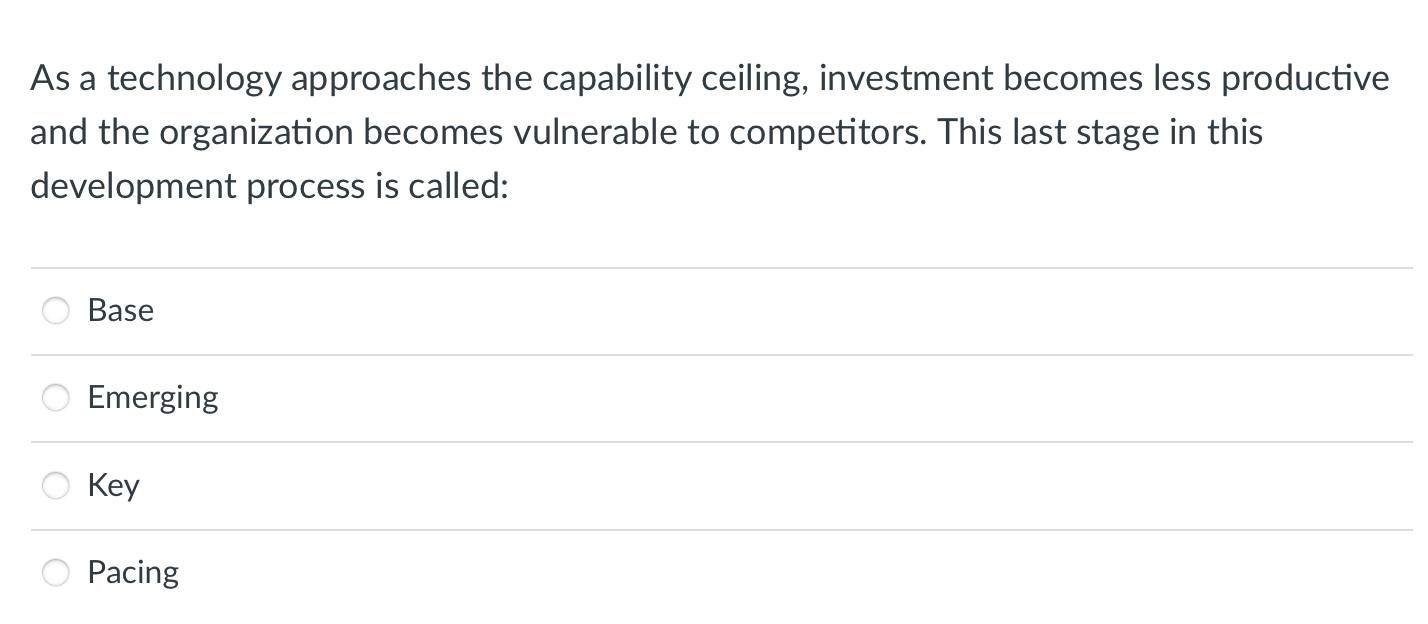This screenshot has width=1428, height=624.
Task: Click the 'Base' answer label text
Action: click(x=120, y=311)
